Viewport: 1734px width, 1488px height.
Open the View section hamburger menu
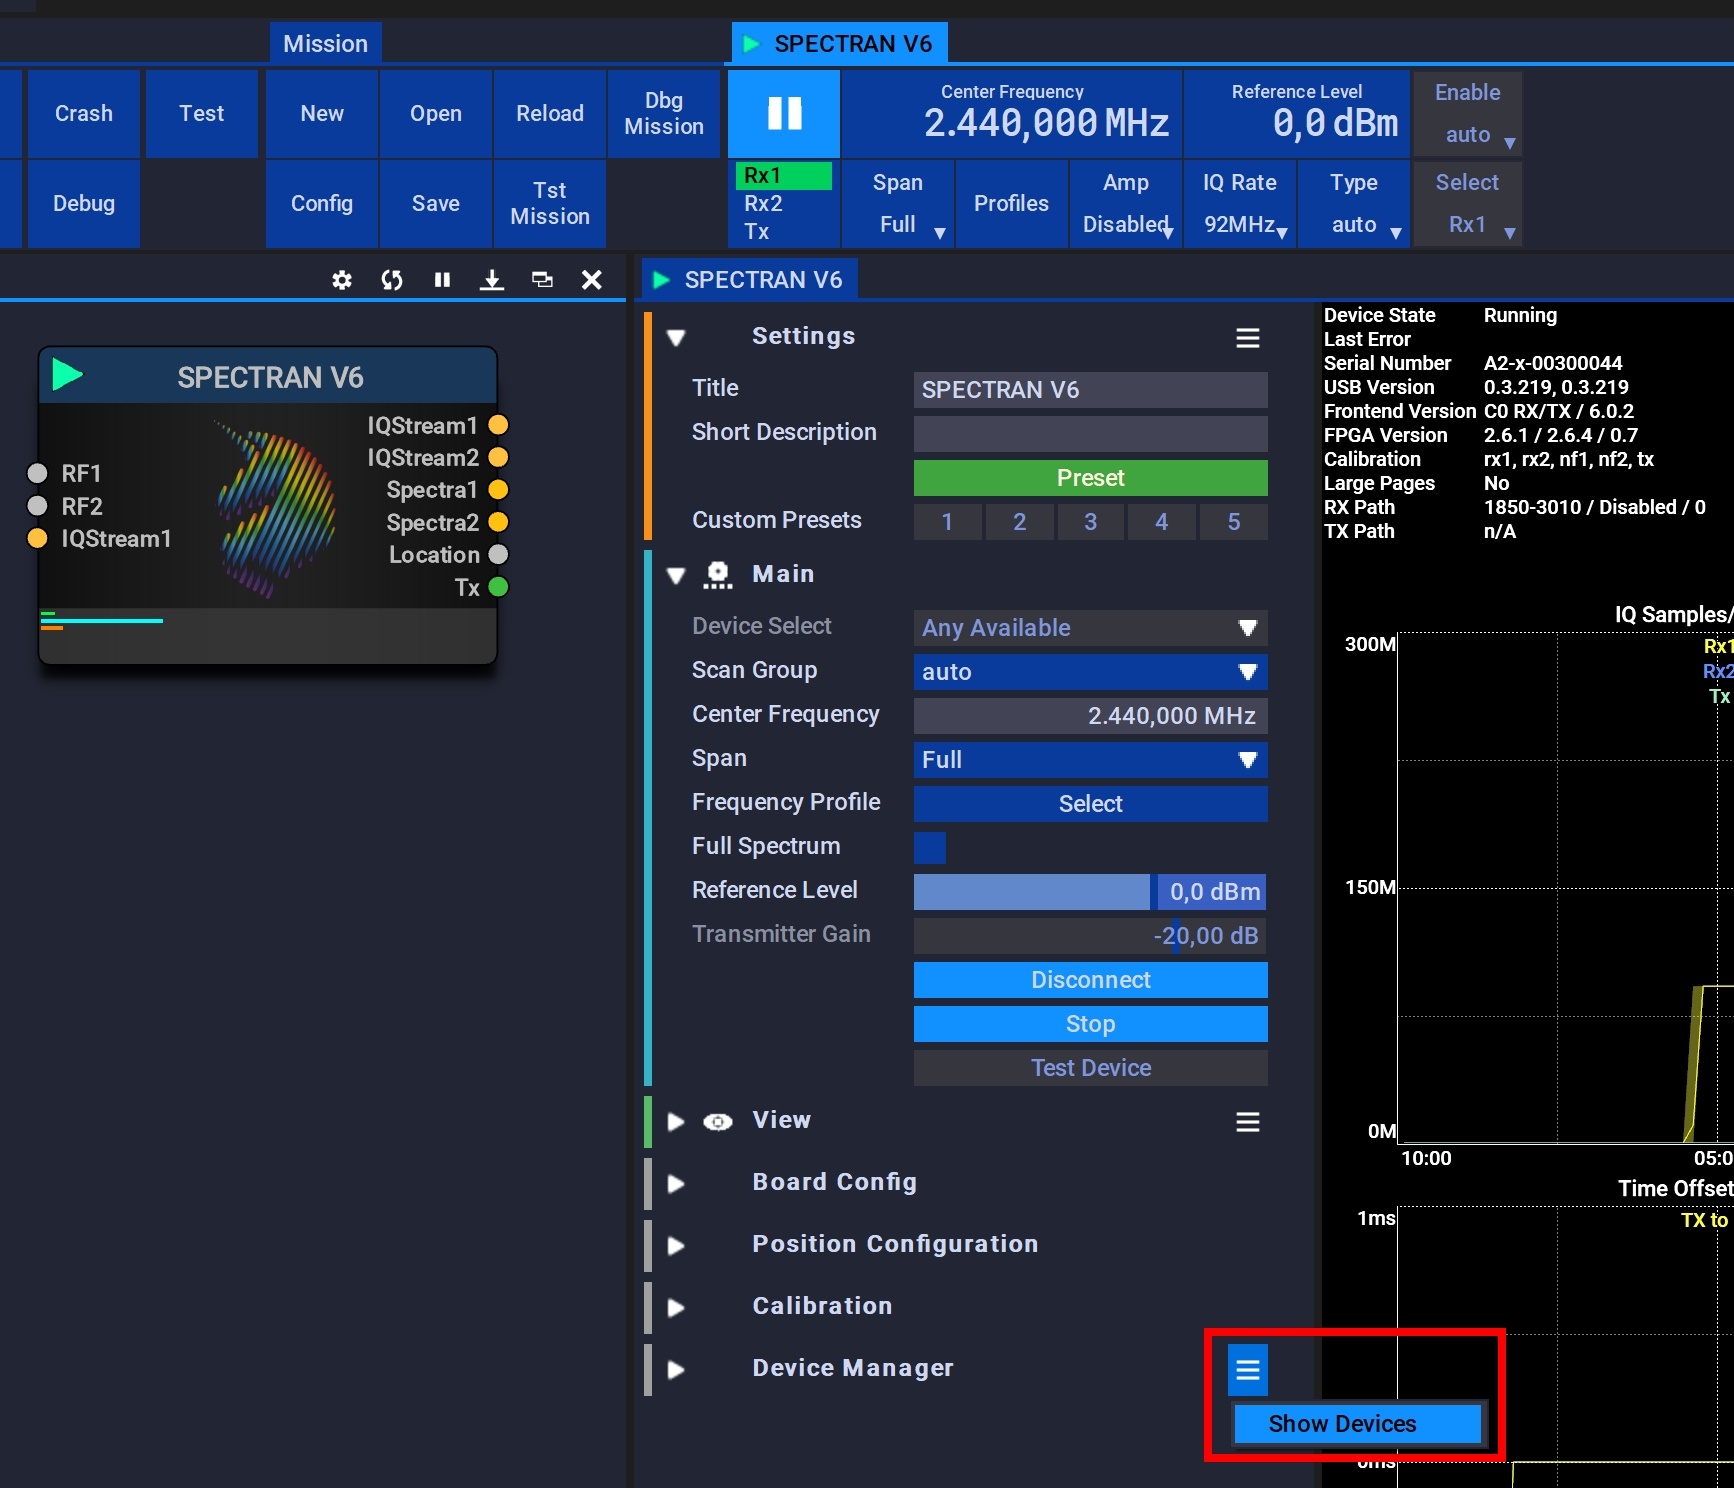click(1248, 1122)
